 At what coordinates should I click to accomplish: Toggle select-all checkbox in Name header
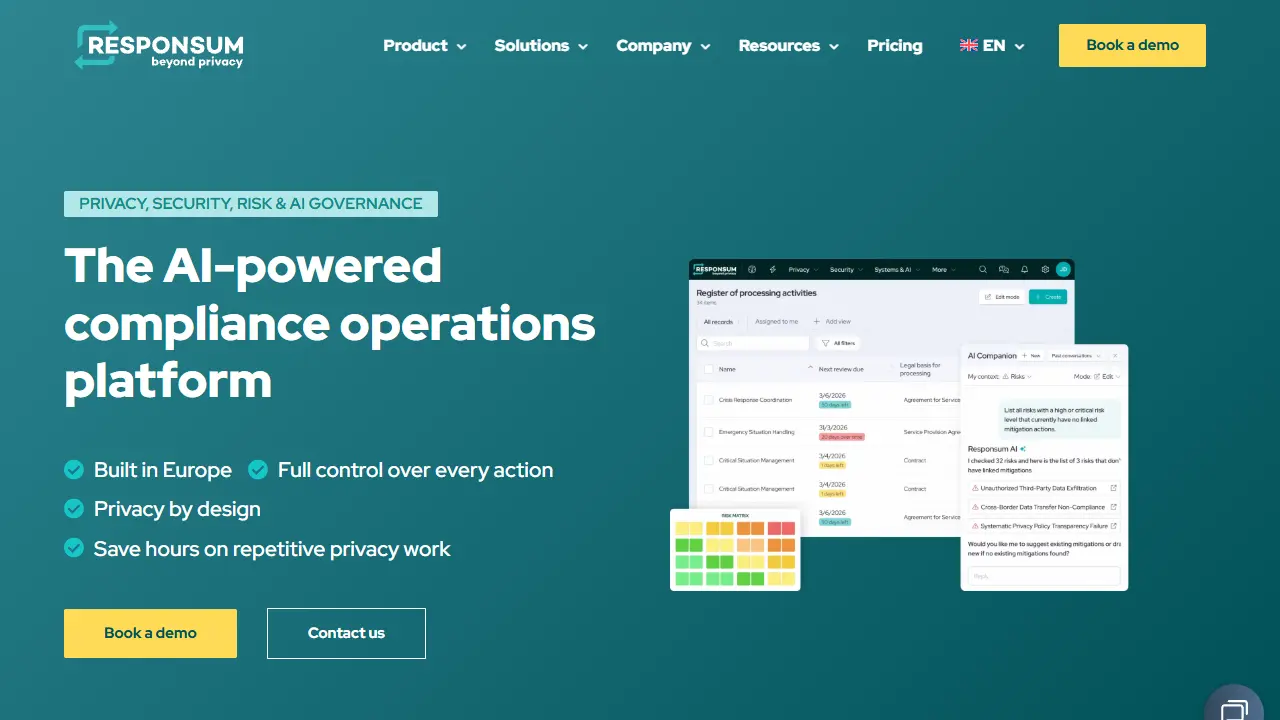(708, 369)
